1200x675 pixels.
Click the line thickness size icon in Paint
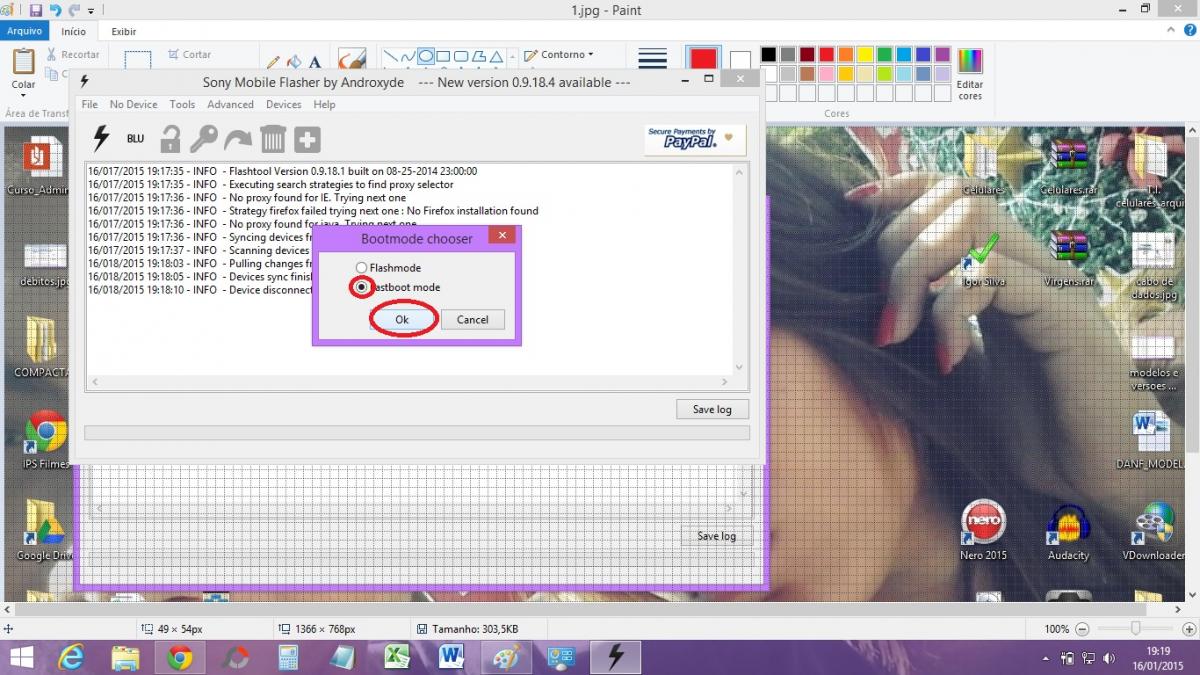tap(652, 58)
